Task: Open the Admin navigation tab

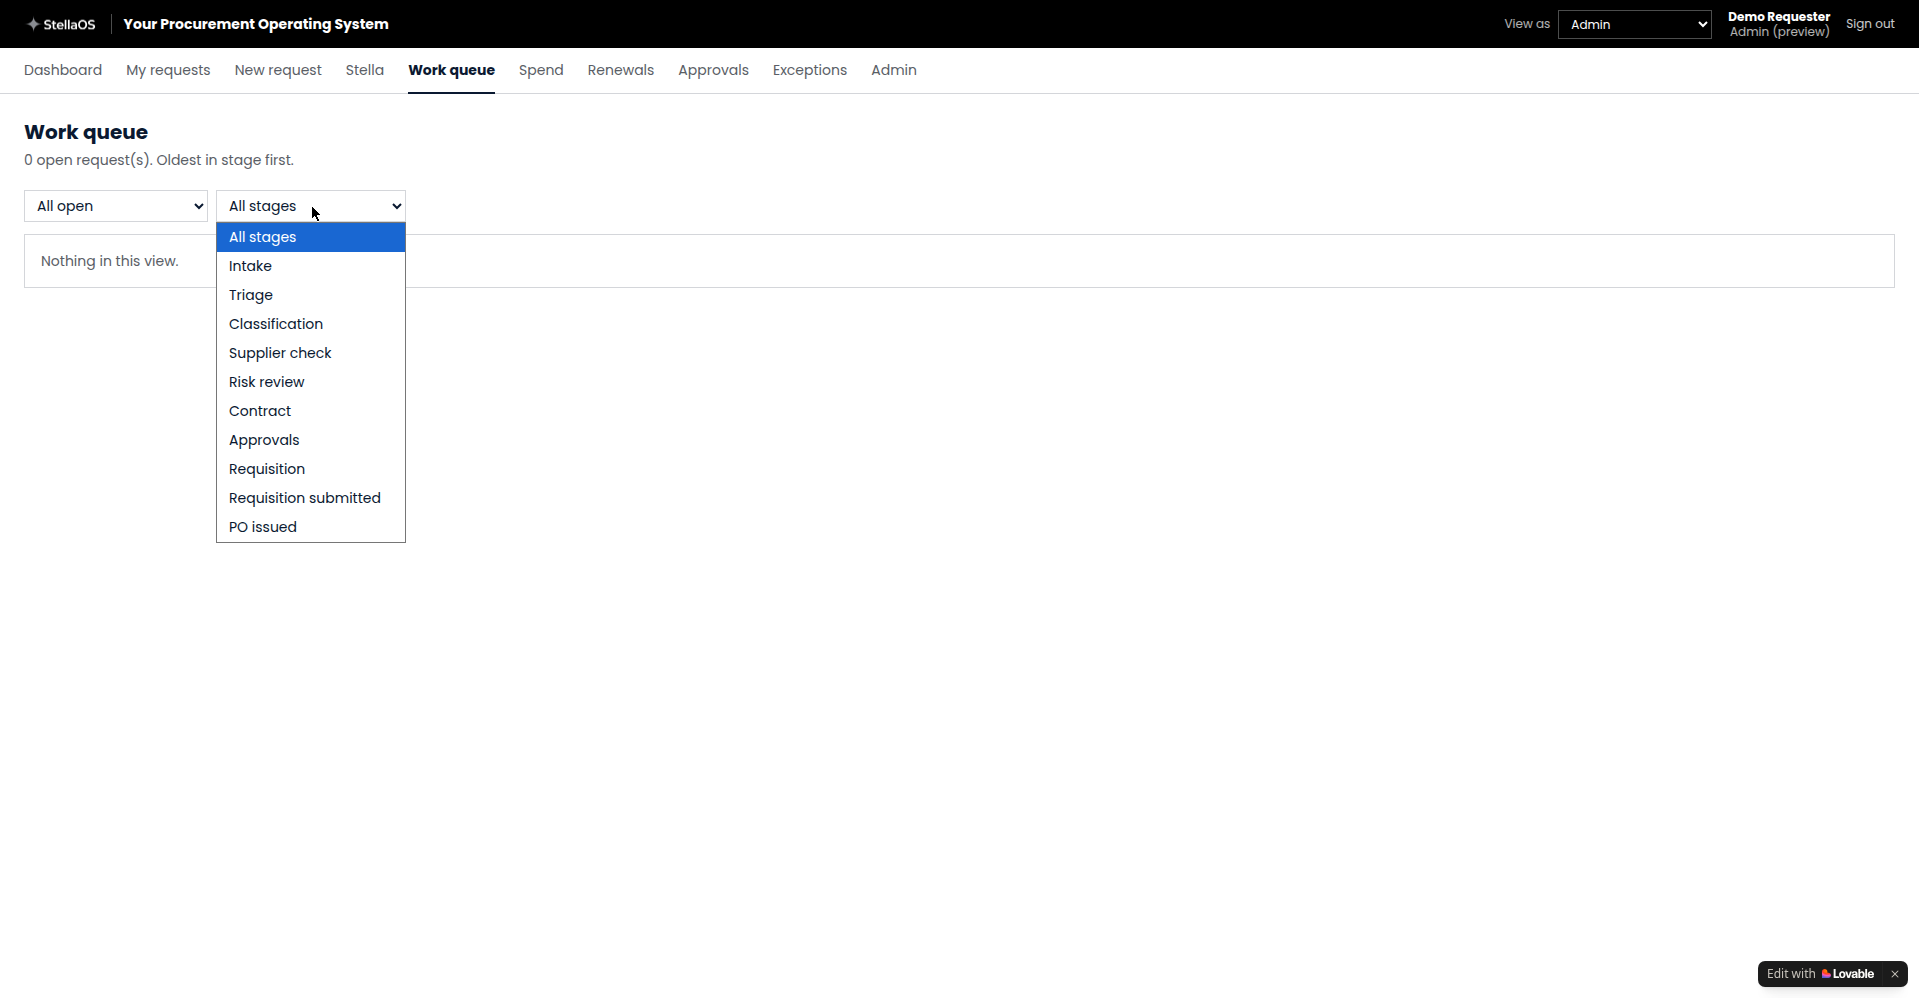Action: tap(894, 70)
